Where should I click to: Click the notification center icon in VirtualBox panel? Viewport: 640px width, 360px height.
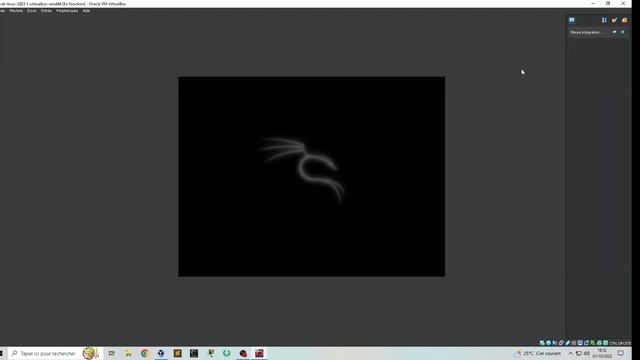pos(572,20)
